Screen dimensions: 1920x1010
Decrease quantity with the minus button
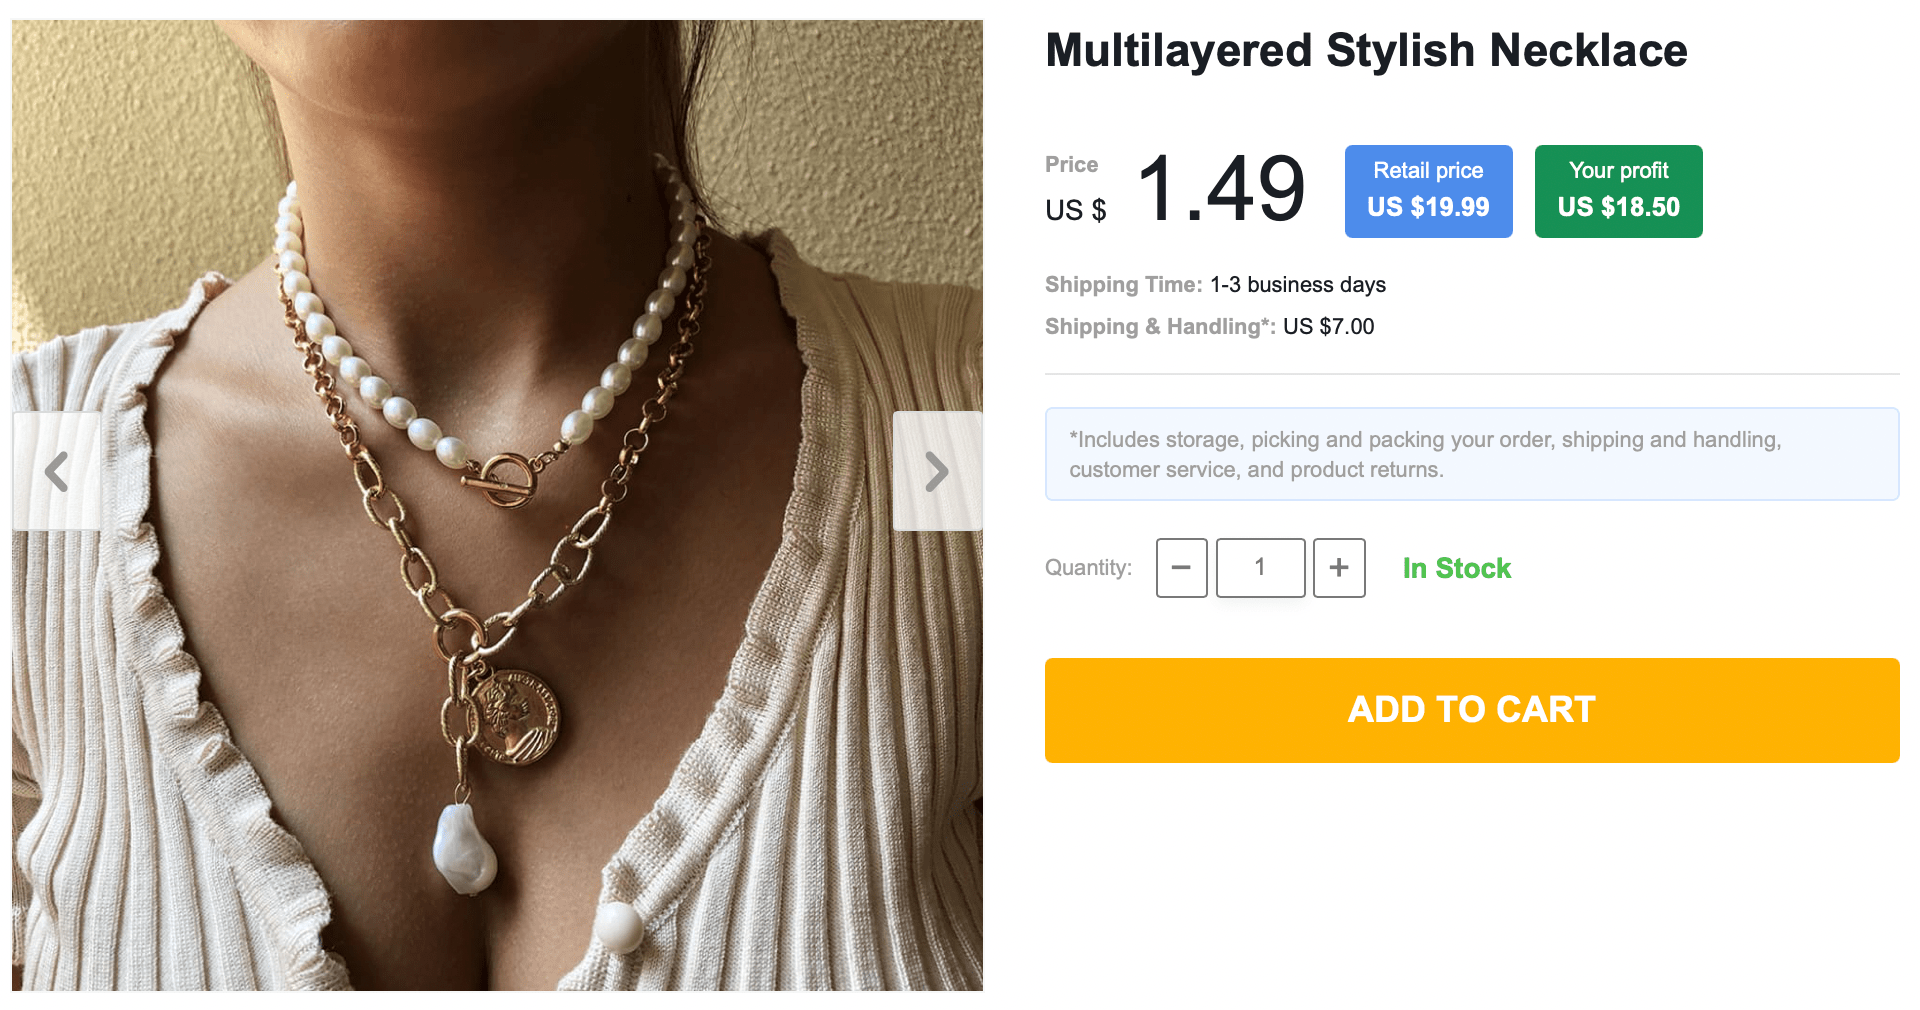coord(1181,568)
